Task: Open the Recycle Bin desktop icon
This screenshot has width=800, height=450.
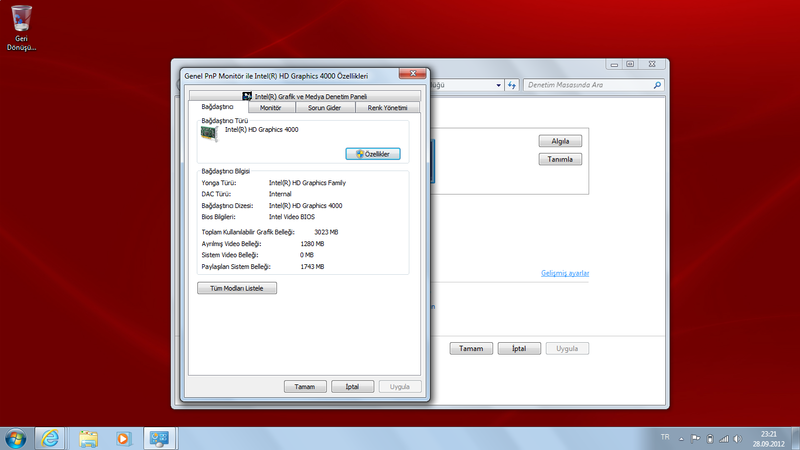Action: pyautogui.click(x=21, y=28)
